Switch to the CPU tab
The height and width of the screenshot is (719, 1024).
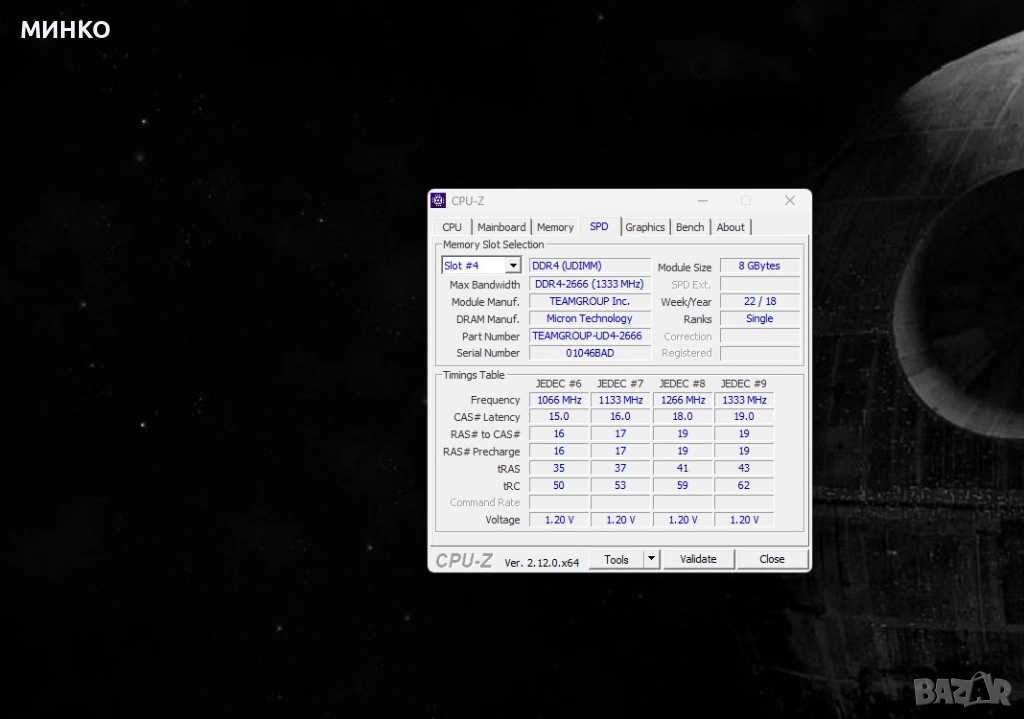pyautogui.click(x=452, y=227)
